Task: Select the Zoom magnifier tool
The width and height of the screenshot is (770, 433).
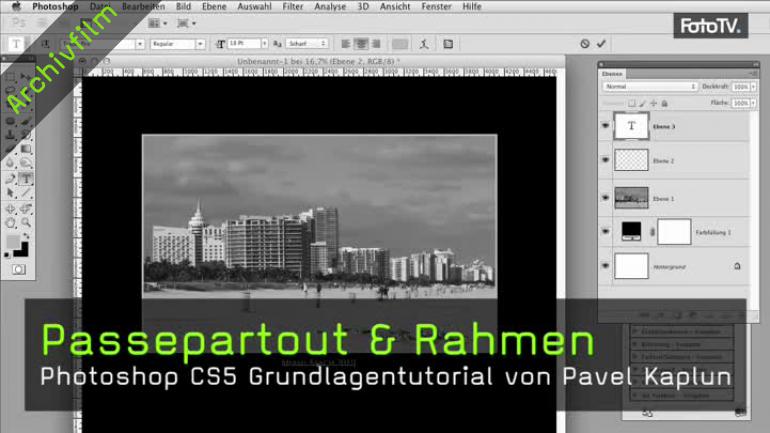Action: [26, 223]
